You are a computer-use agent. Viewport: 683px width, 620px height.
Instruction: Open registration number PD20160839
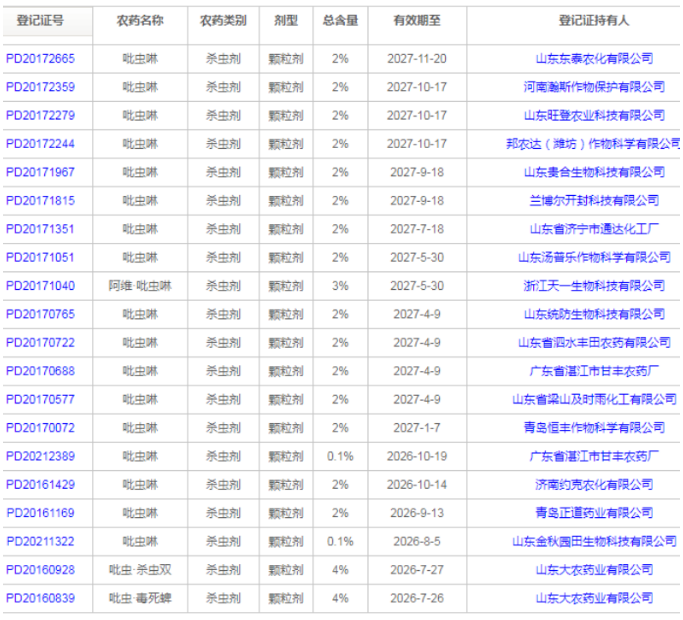41,598
